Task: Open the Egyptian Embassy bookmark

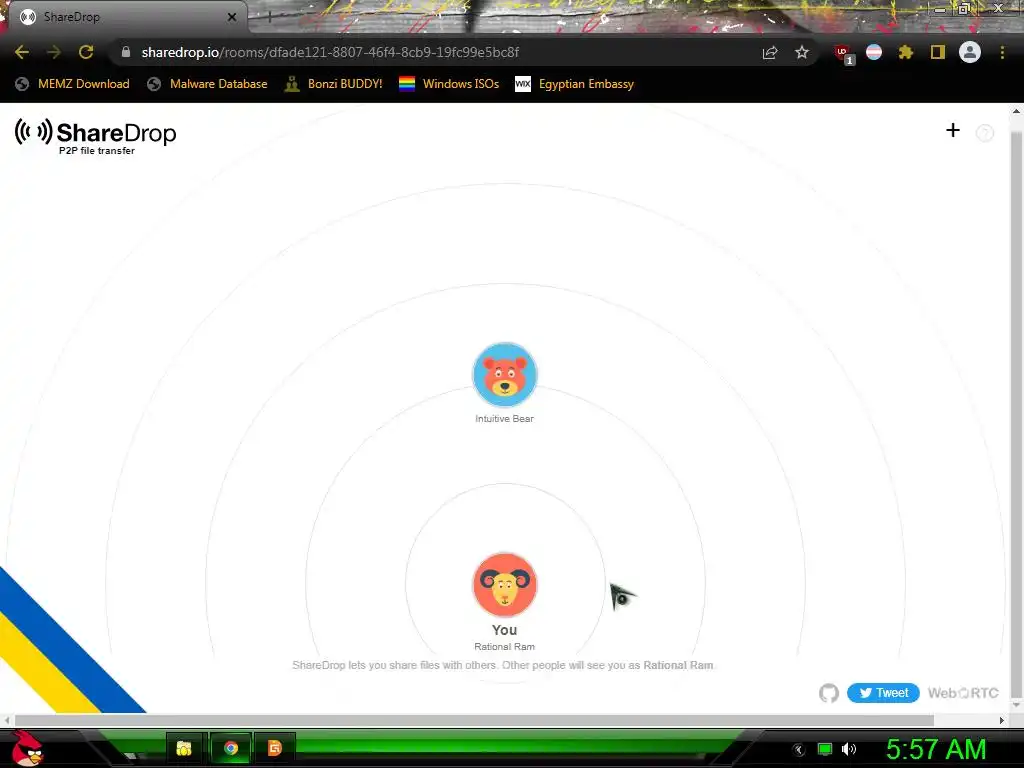Action: tap(575, 84)
